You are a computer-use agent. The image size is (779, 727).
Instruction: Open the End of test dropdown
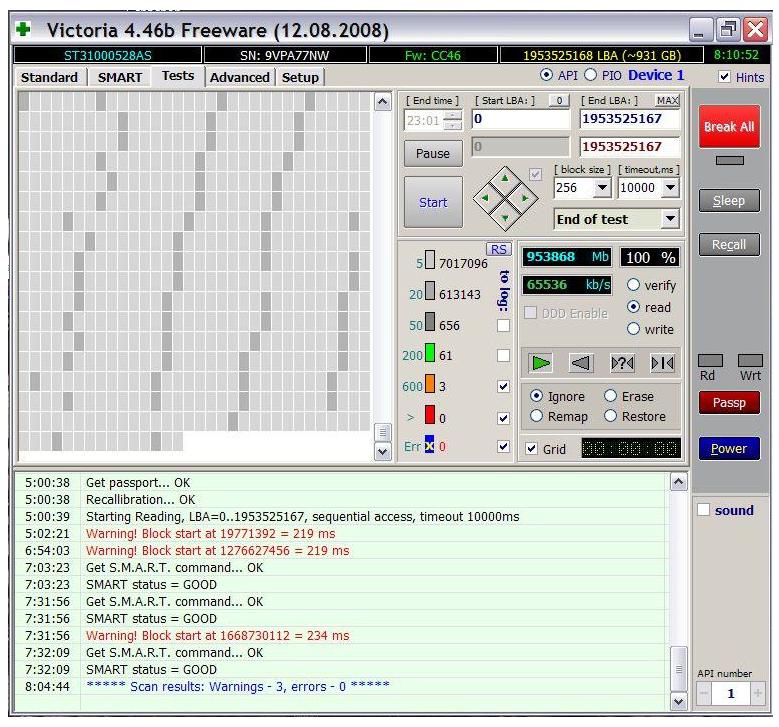pos(669,219)
